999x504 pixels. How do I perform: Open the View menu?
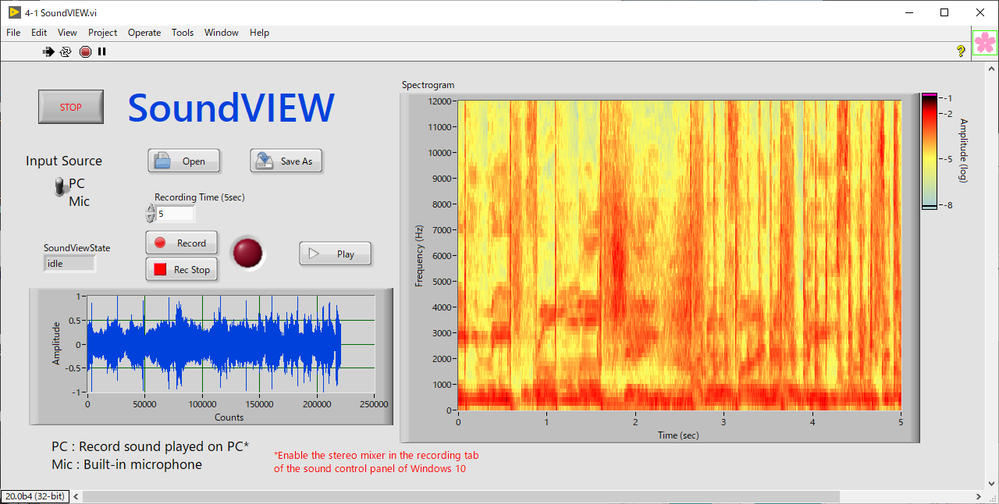[x=67, y=32]
